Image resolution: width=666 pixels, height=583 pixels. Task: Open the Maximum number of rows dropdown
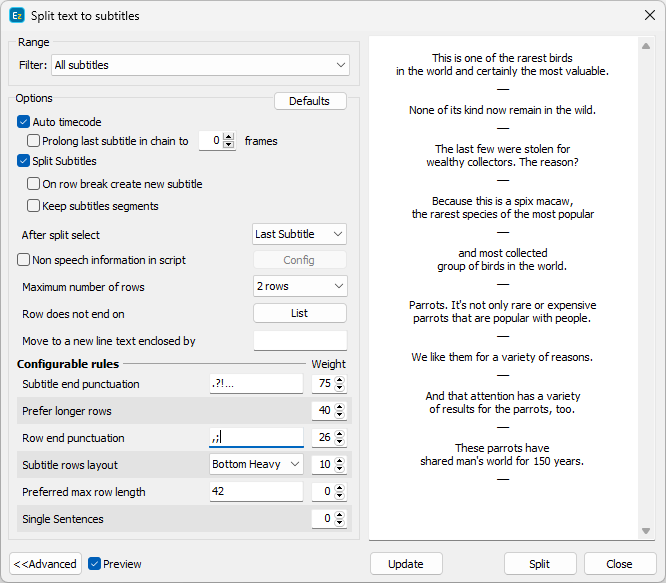pos(299,287)
